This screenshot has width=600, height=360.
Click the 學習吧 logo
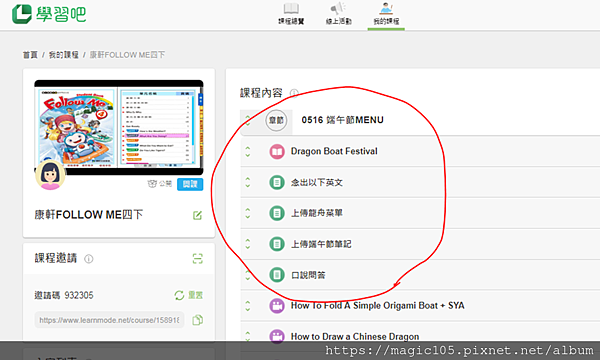pos(49,15)
